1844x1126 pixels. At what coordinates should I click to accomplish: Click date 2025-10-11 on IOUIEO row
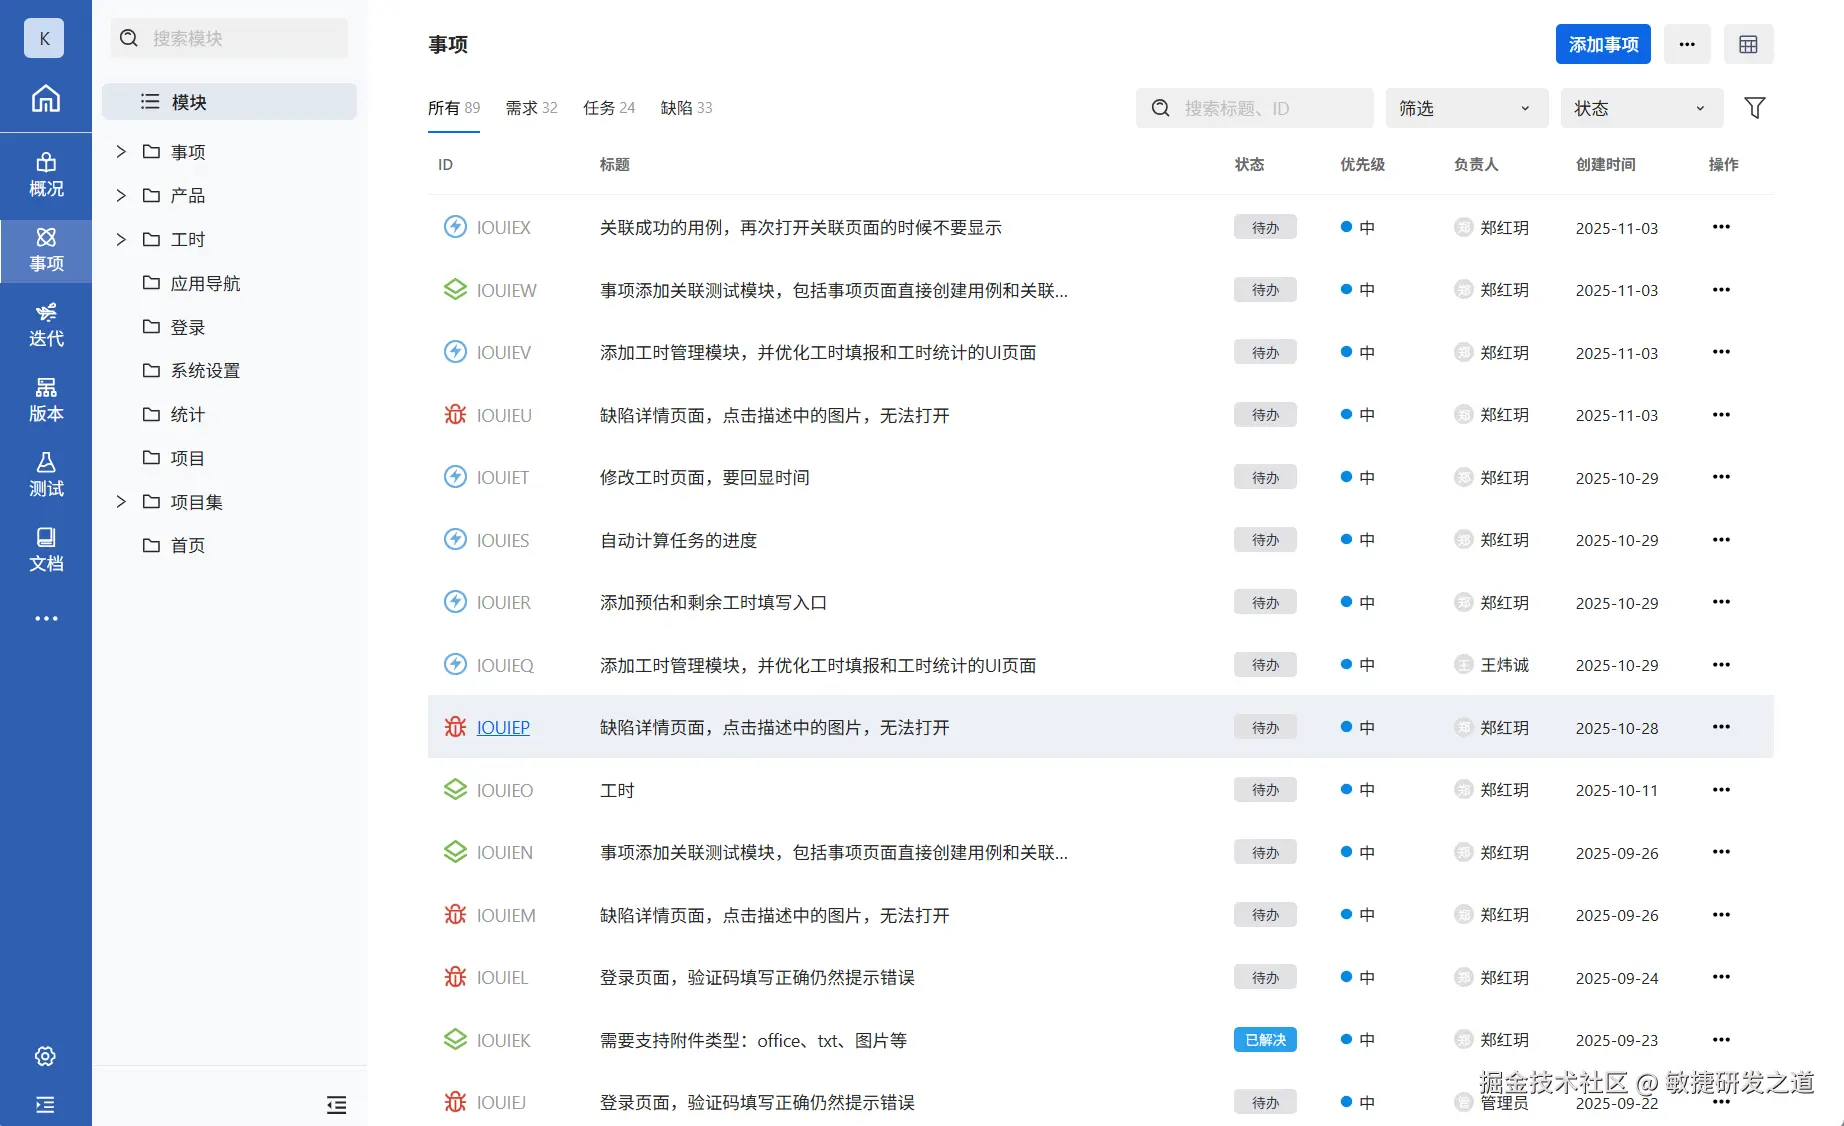pyautogui.click(x=1616, y=790)
